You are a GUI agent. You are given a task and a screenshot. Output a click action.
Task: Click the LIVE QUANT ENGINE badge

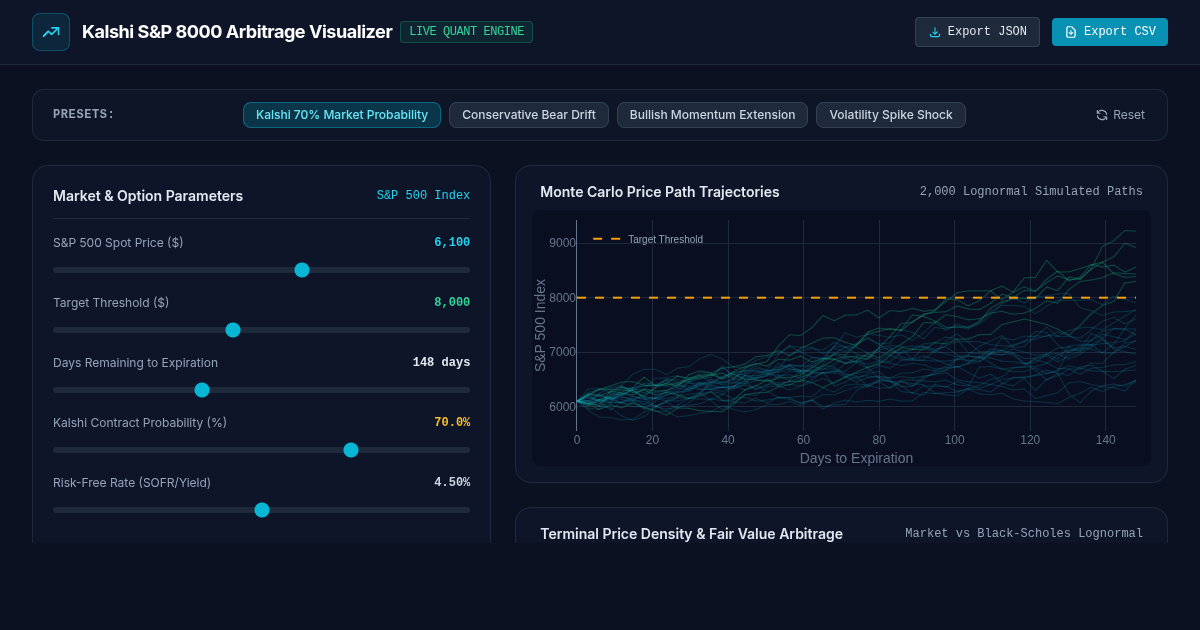pos(466,32)
